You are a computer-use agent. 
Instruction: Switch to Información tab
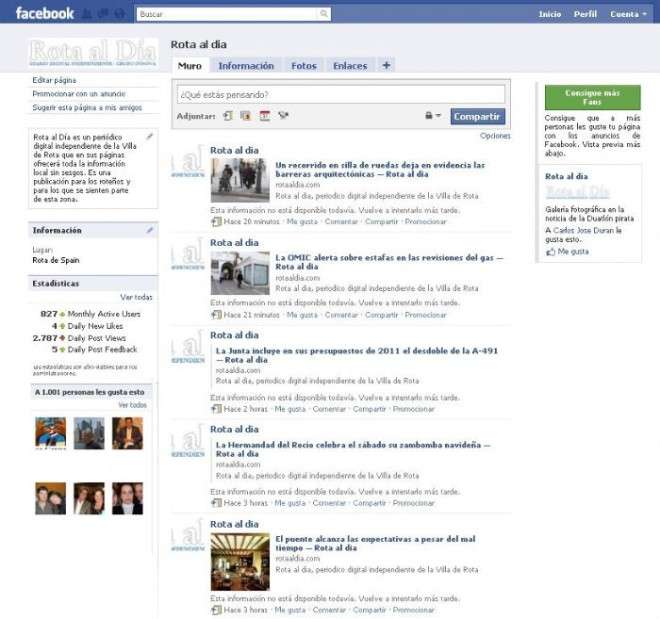[x=246, y=66]
